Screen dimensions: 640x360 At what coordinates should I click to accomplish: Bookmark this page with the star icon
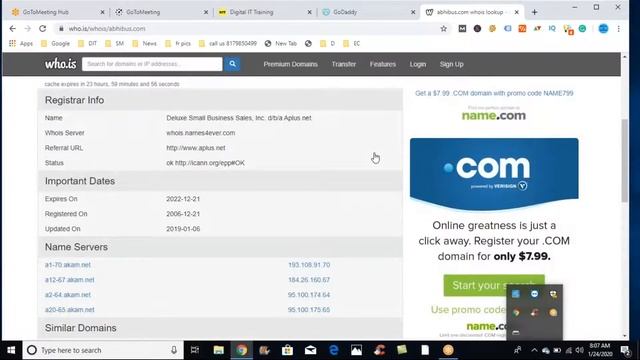[444, 29]
